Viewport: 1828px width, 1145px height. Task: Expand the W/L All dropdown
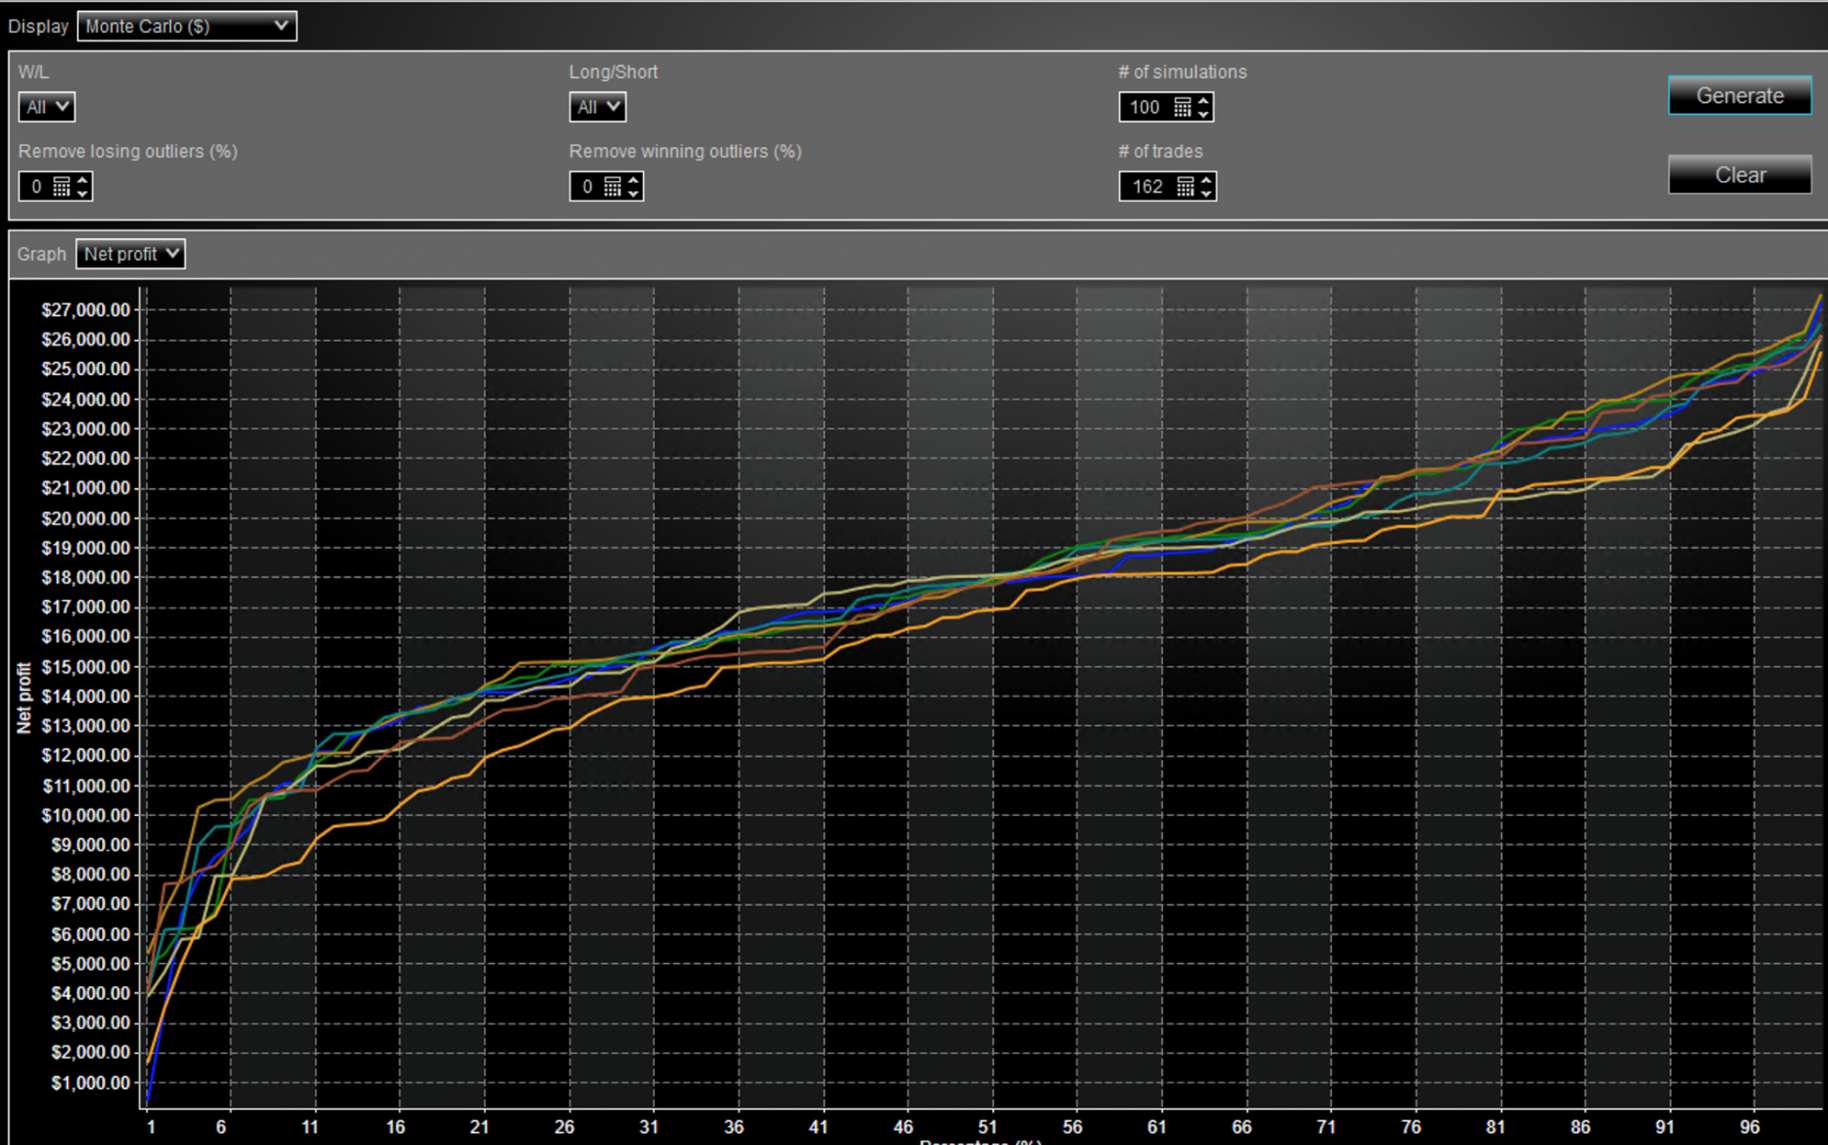47,107
